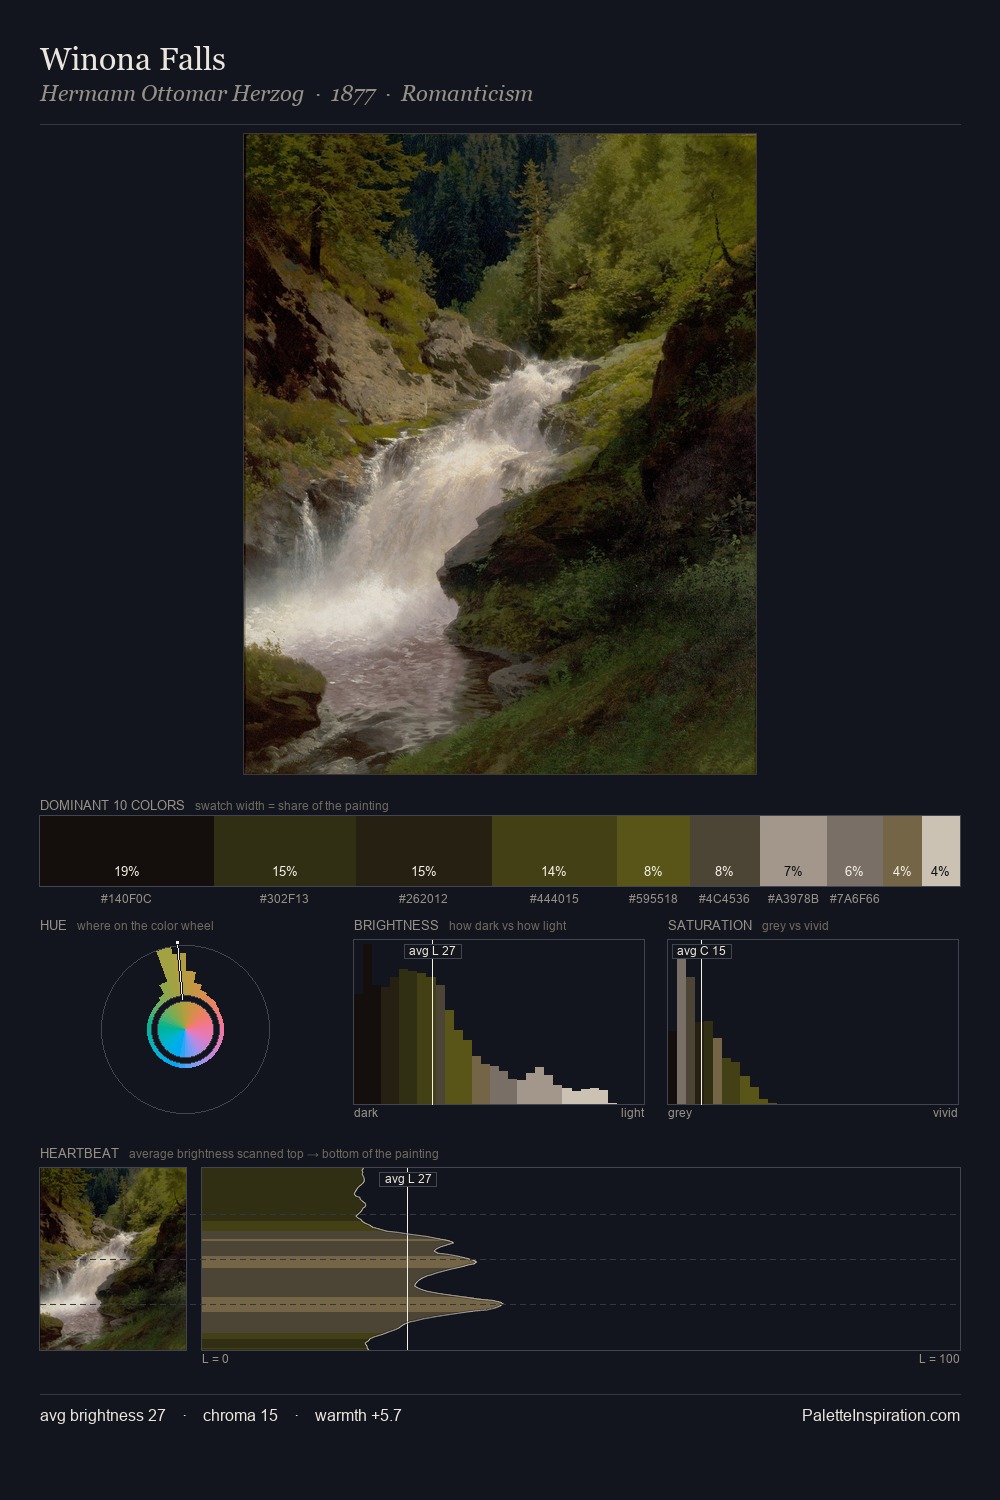Click the "vivid" axis label
Screen dimensions: 1000x1500
click(945, 1113)
